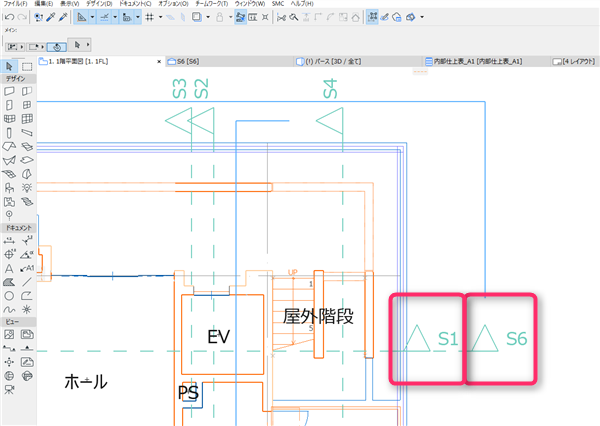The width and height of the screenshot is (600, 426).
Task: Expand dropdown arrow next to guide lines button
Action: [92, 17]
